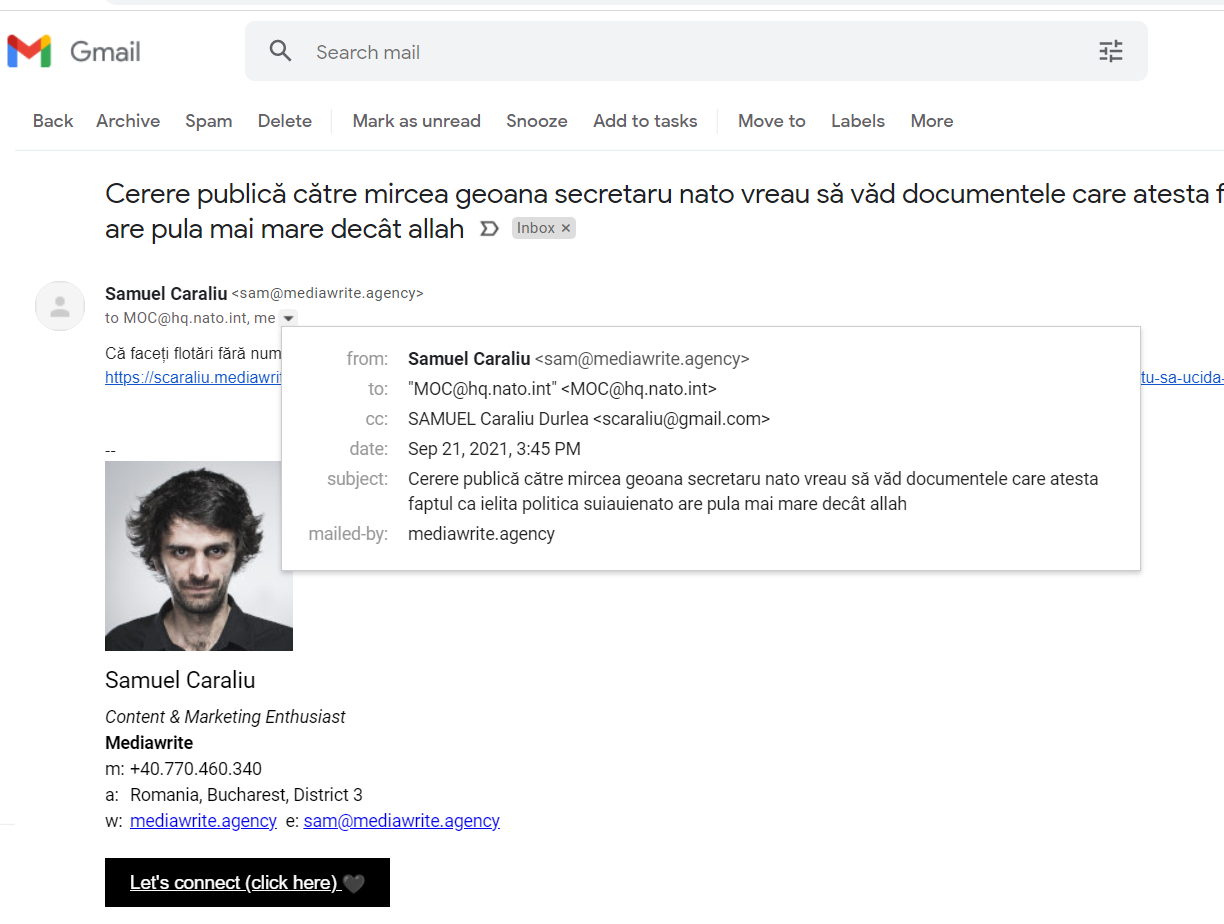This screenshot has width=1224, height=924.
Task: Click Content & Marketing Enthusiast title text
Action: point(225,717)
